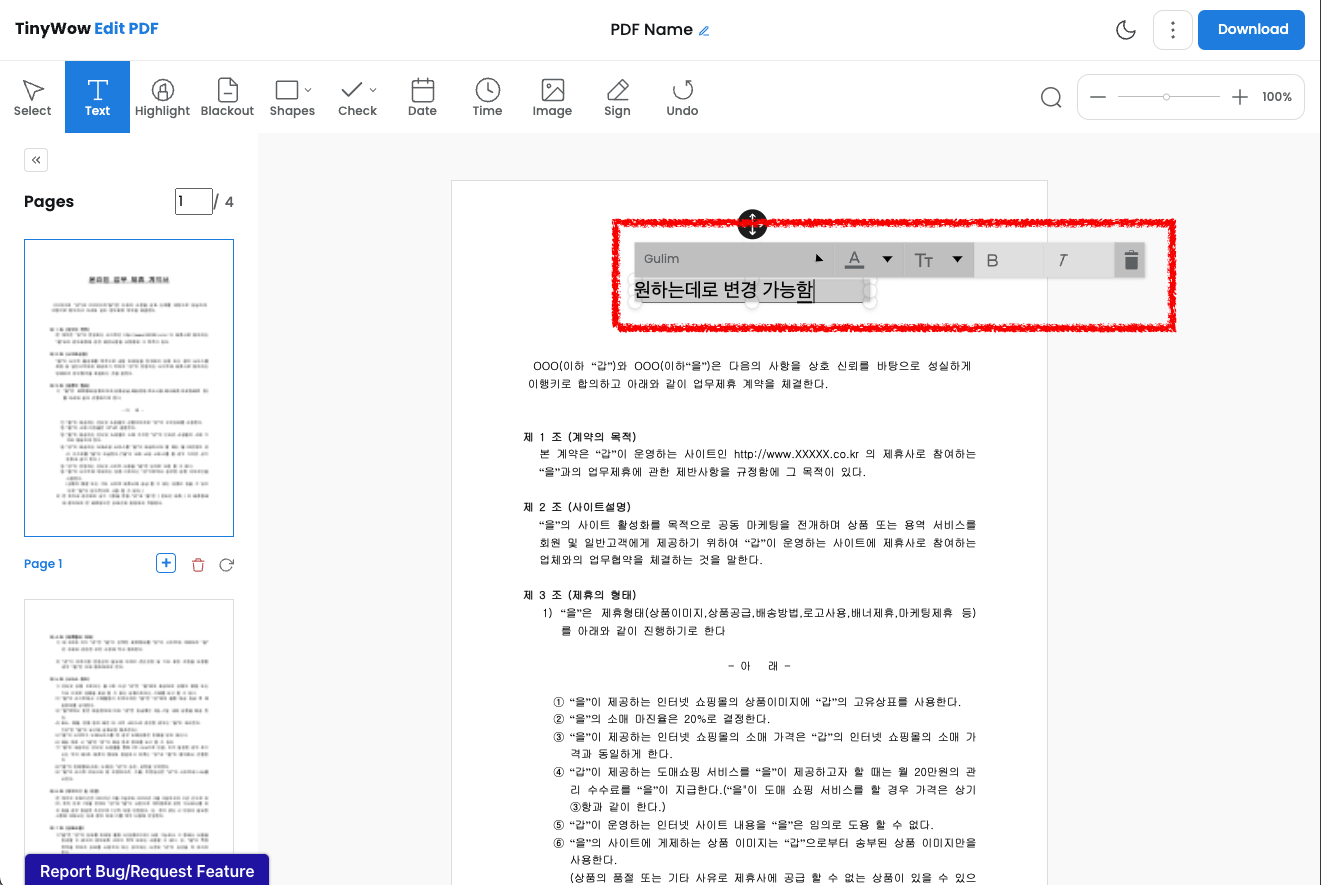Download the edited PDF
The image size is (1321, 885).
pos(1251,30)
